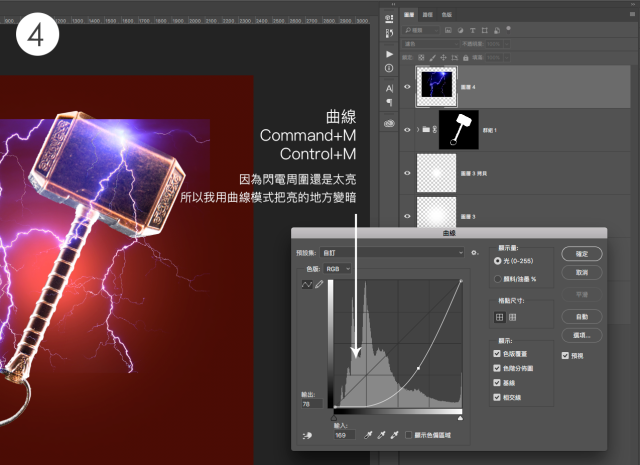Click the 自動 auto button

coord(581,316)
